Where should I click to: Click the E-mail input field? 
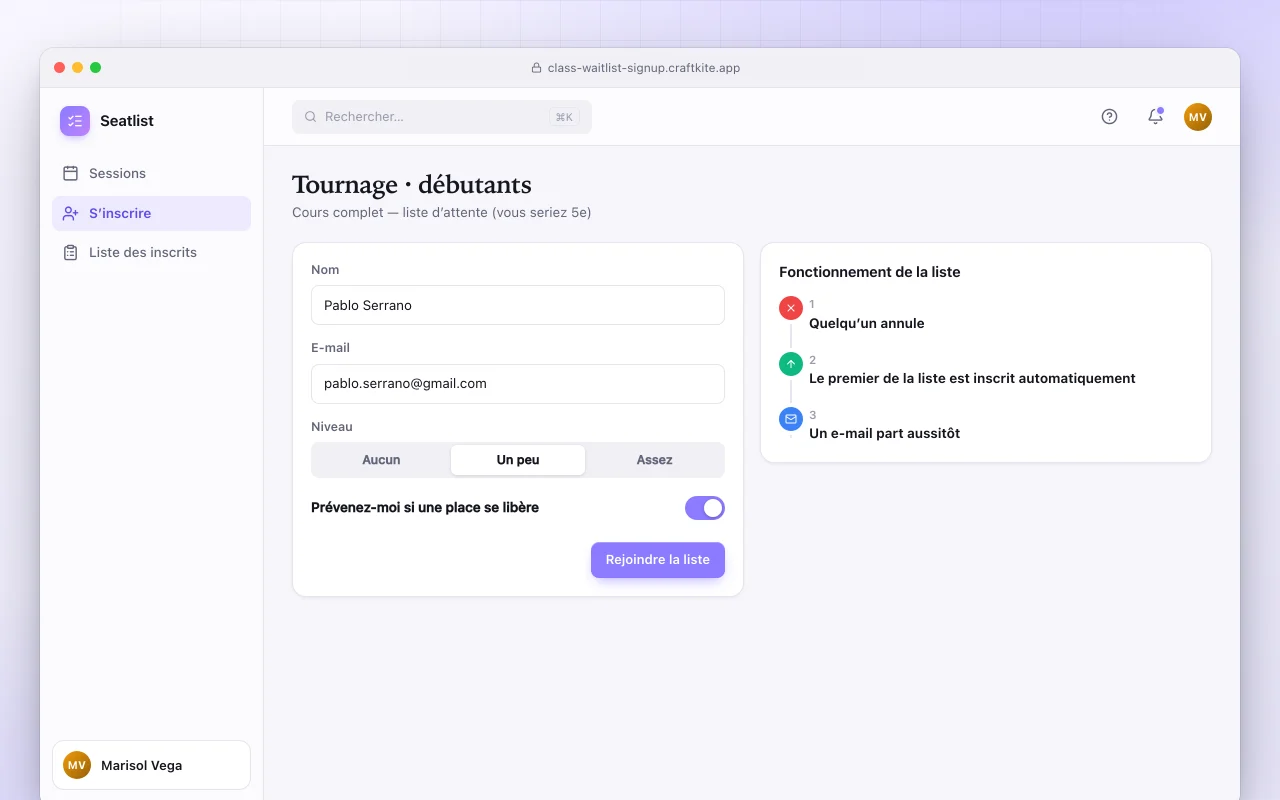click(518, 384)
